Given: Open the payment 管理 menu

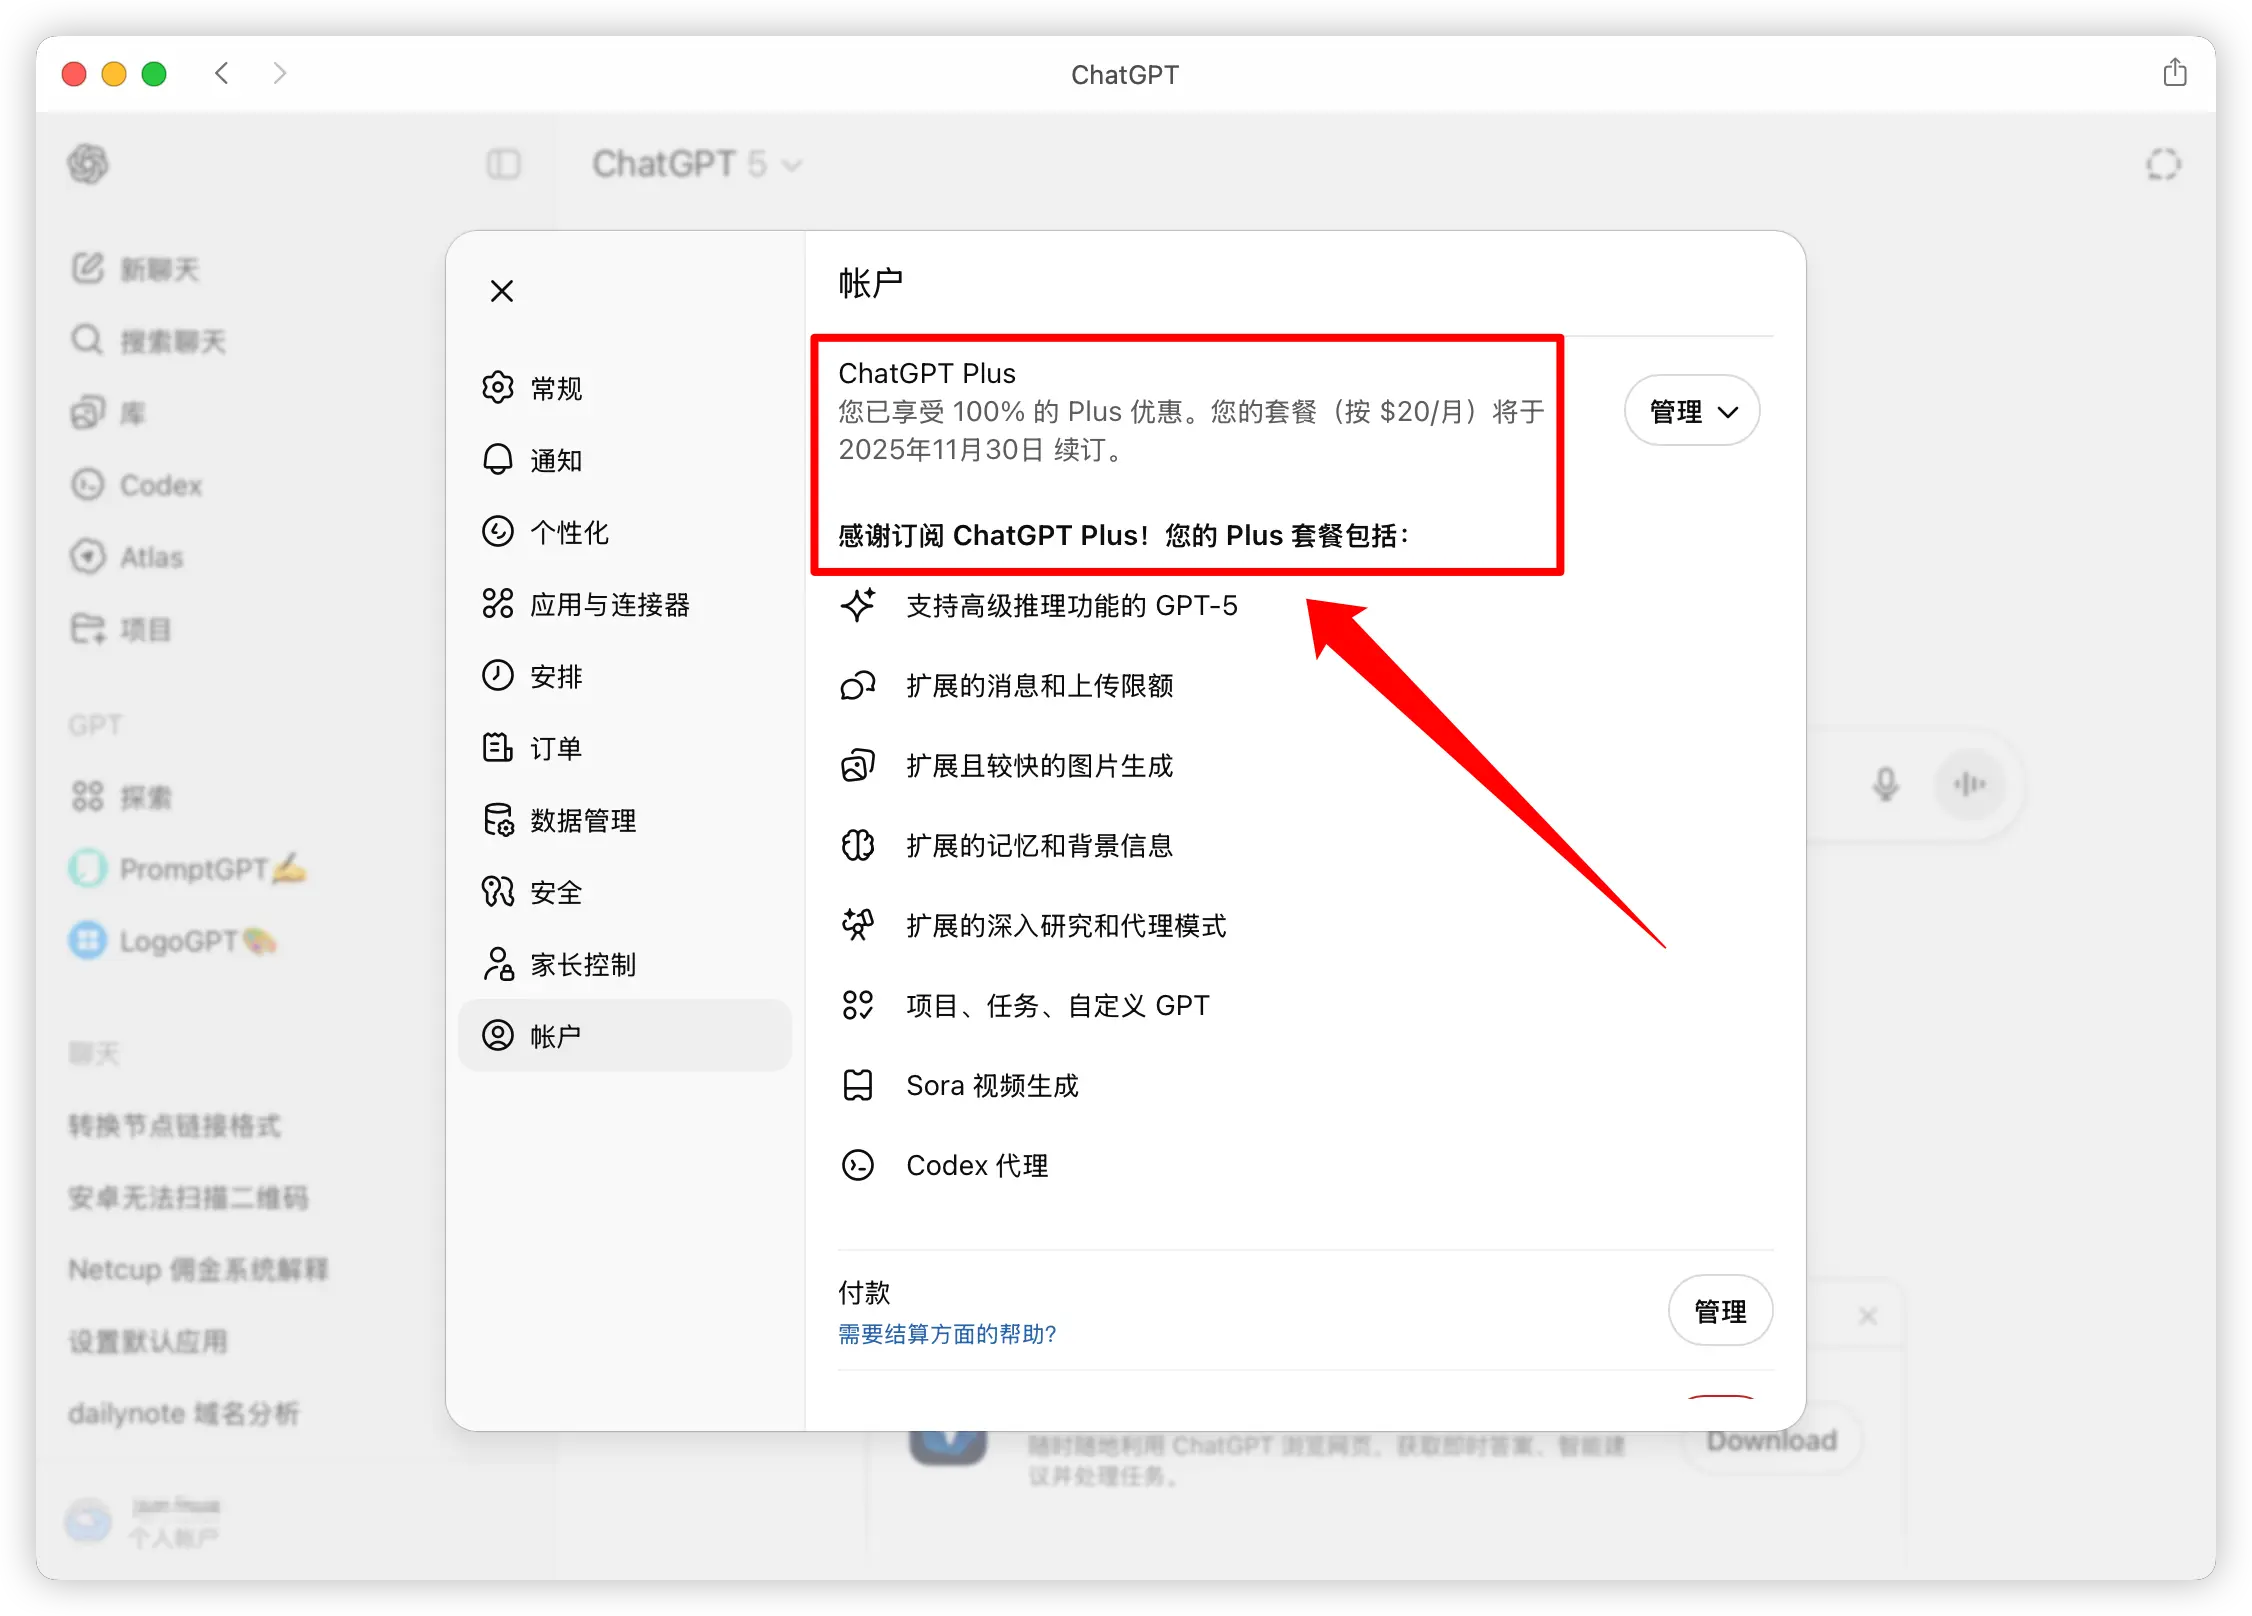Looking at the screenshot, I should point(1720,1310).
